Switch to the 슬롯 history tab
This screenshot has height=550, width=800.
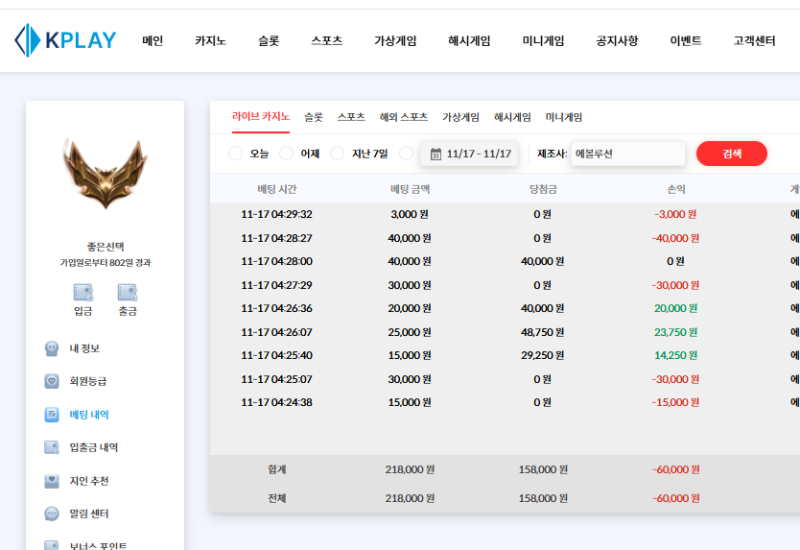313,117
